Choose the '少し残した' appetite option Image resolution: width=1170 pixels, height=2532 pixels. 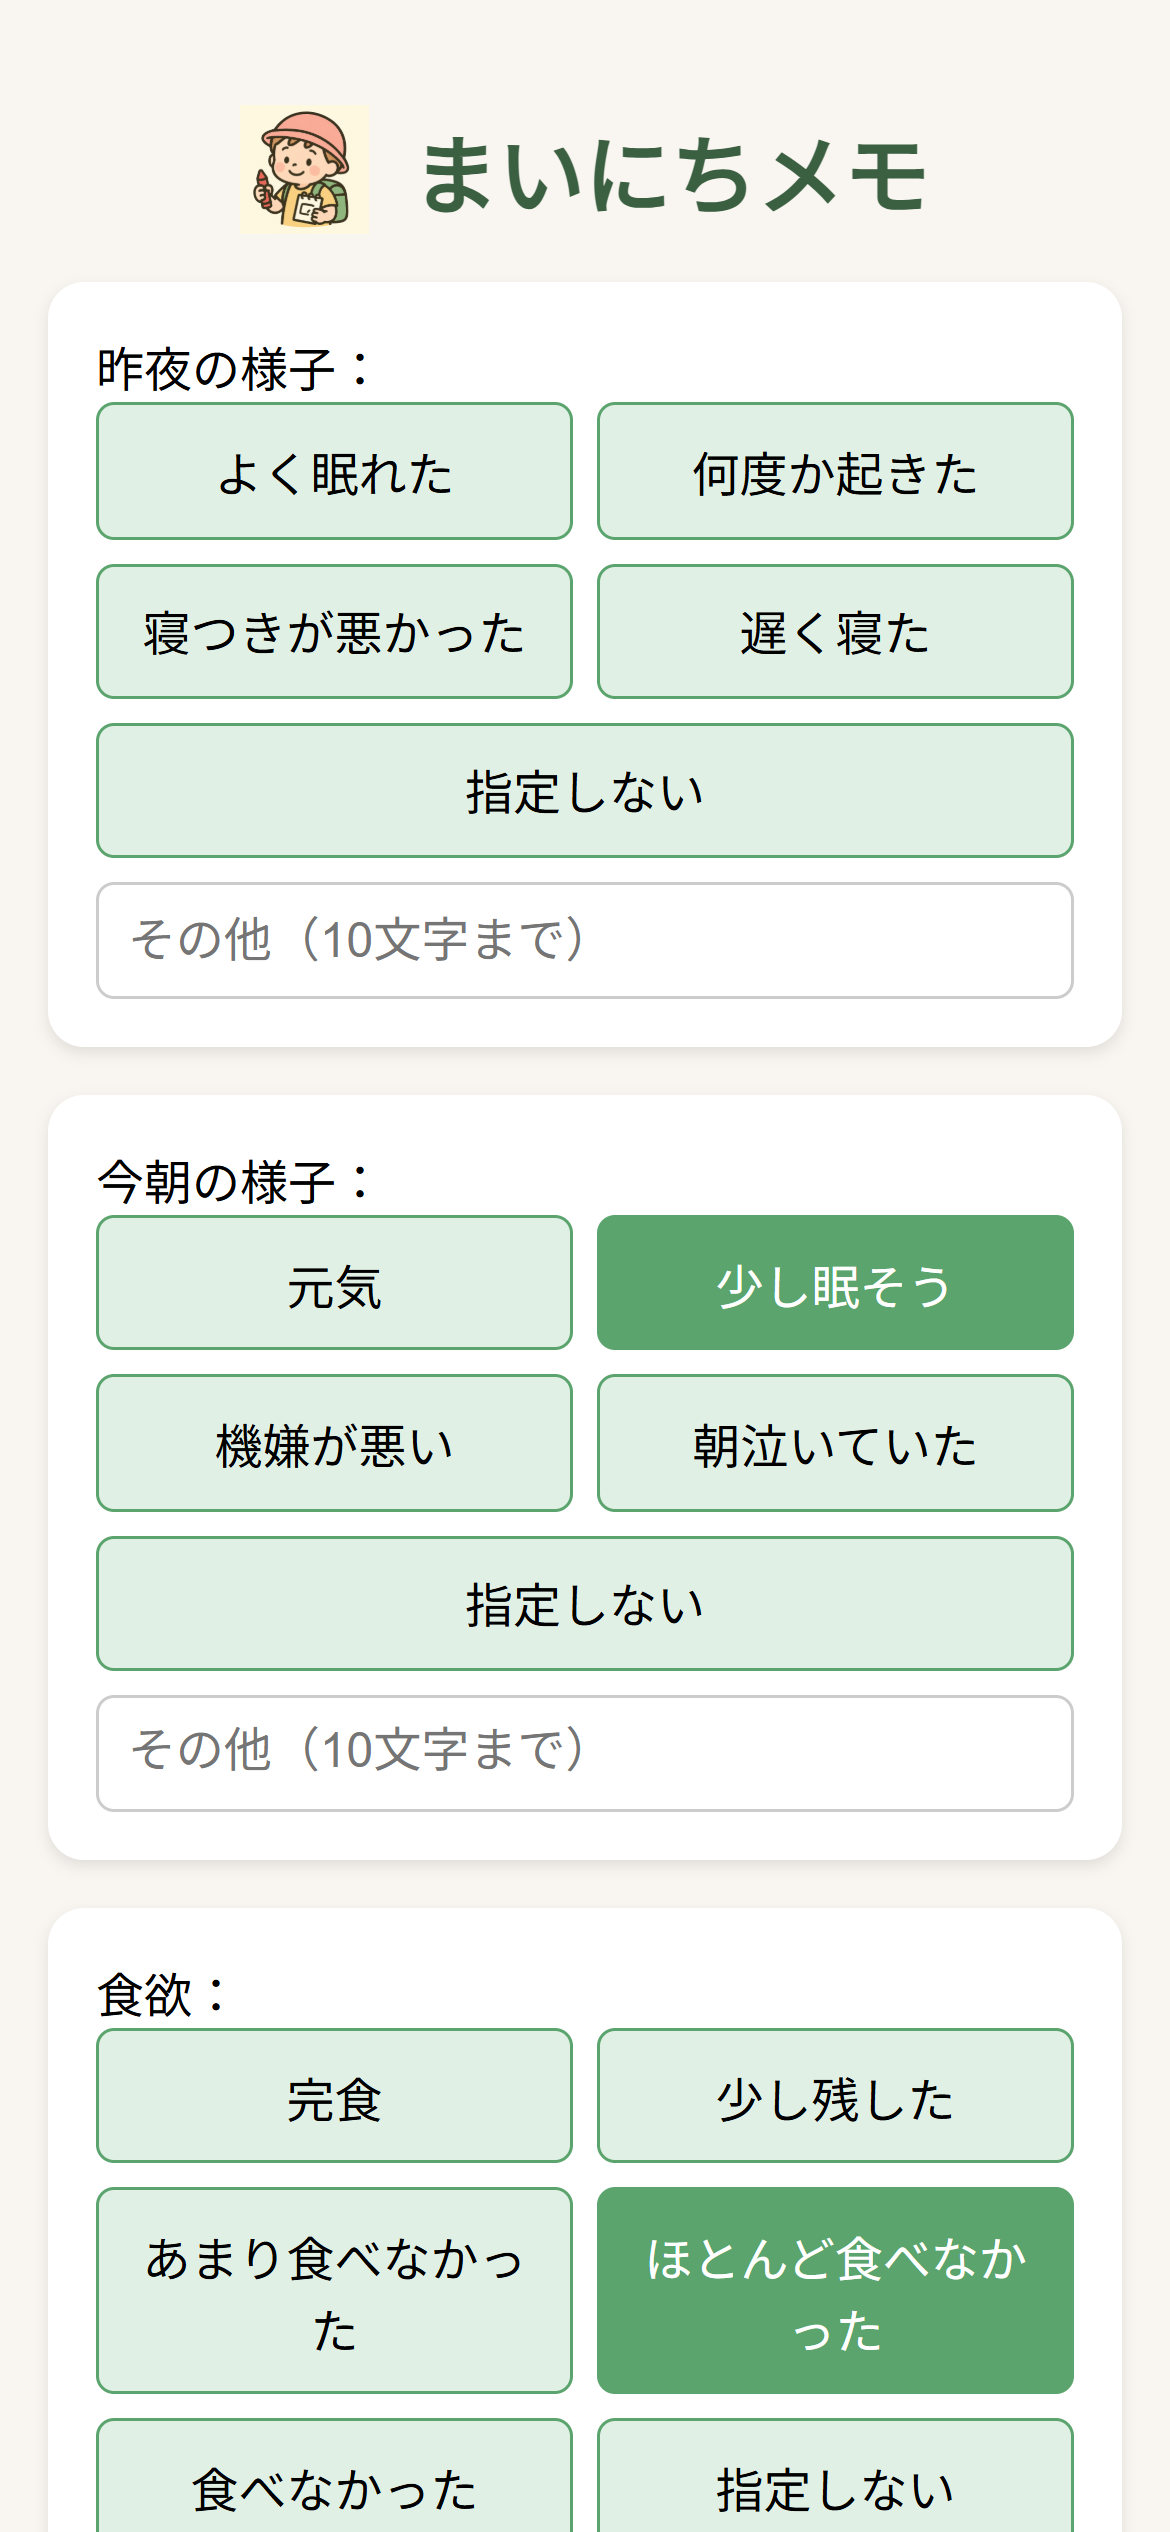(835, 2096)
